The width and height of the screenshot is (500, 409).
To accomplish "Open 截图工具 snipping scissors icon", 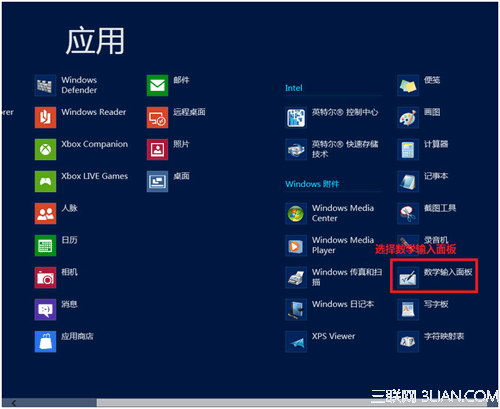I will tap(408, 213).
